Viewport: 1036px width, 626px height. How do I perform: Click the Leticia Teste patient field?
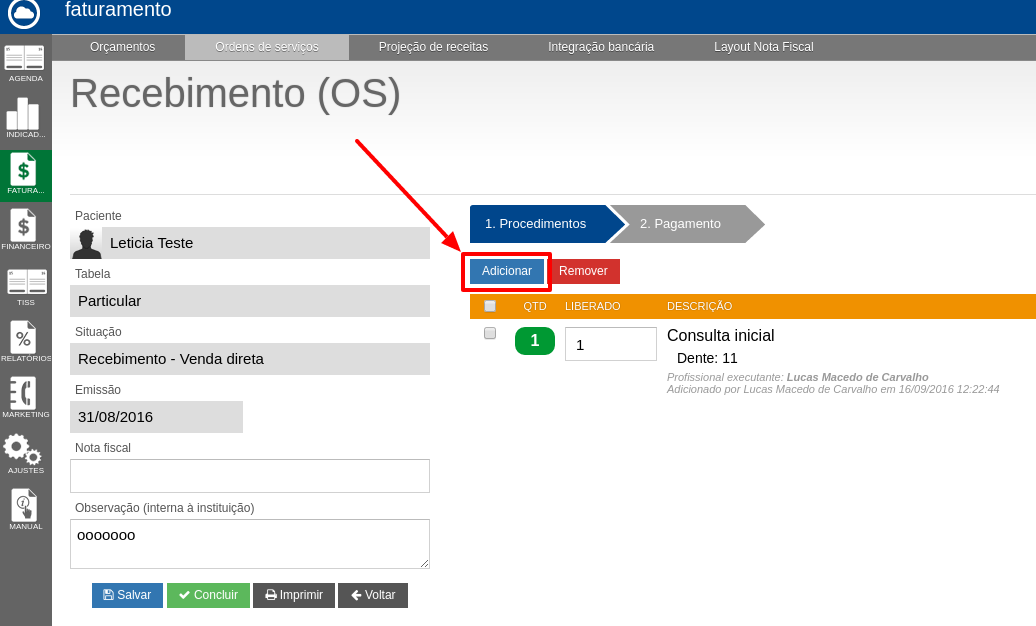250,243
